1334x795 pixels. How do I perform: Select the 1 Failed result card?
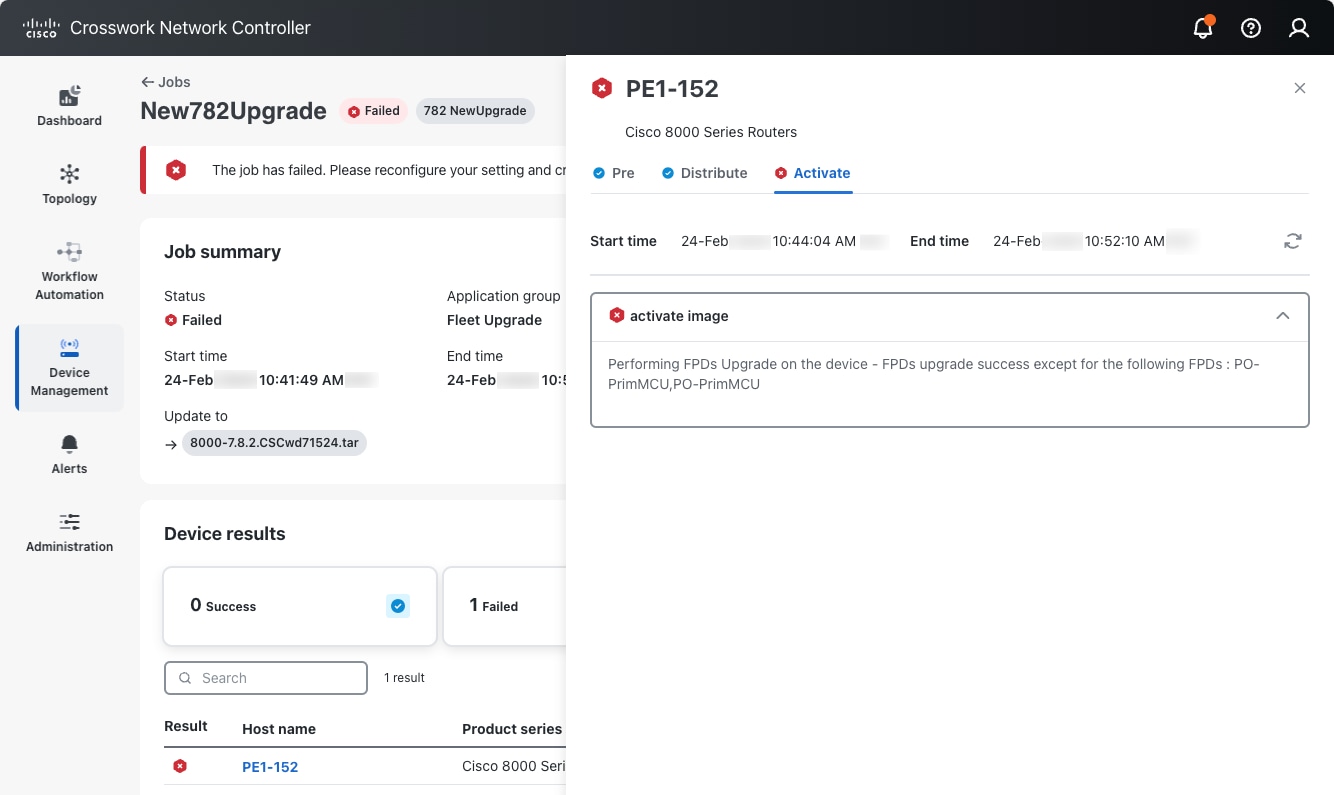tap(504, 606)
